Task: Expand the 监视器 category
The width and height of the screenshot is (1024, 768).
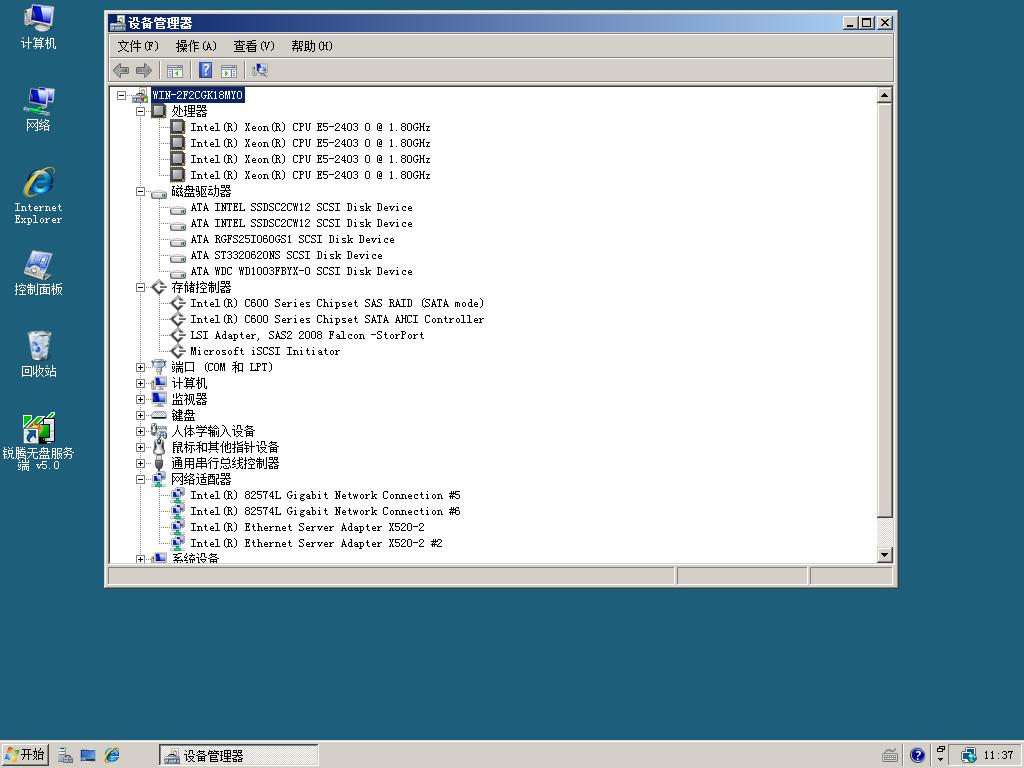Action: click(x=140, y=399)
